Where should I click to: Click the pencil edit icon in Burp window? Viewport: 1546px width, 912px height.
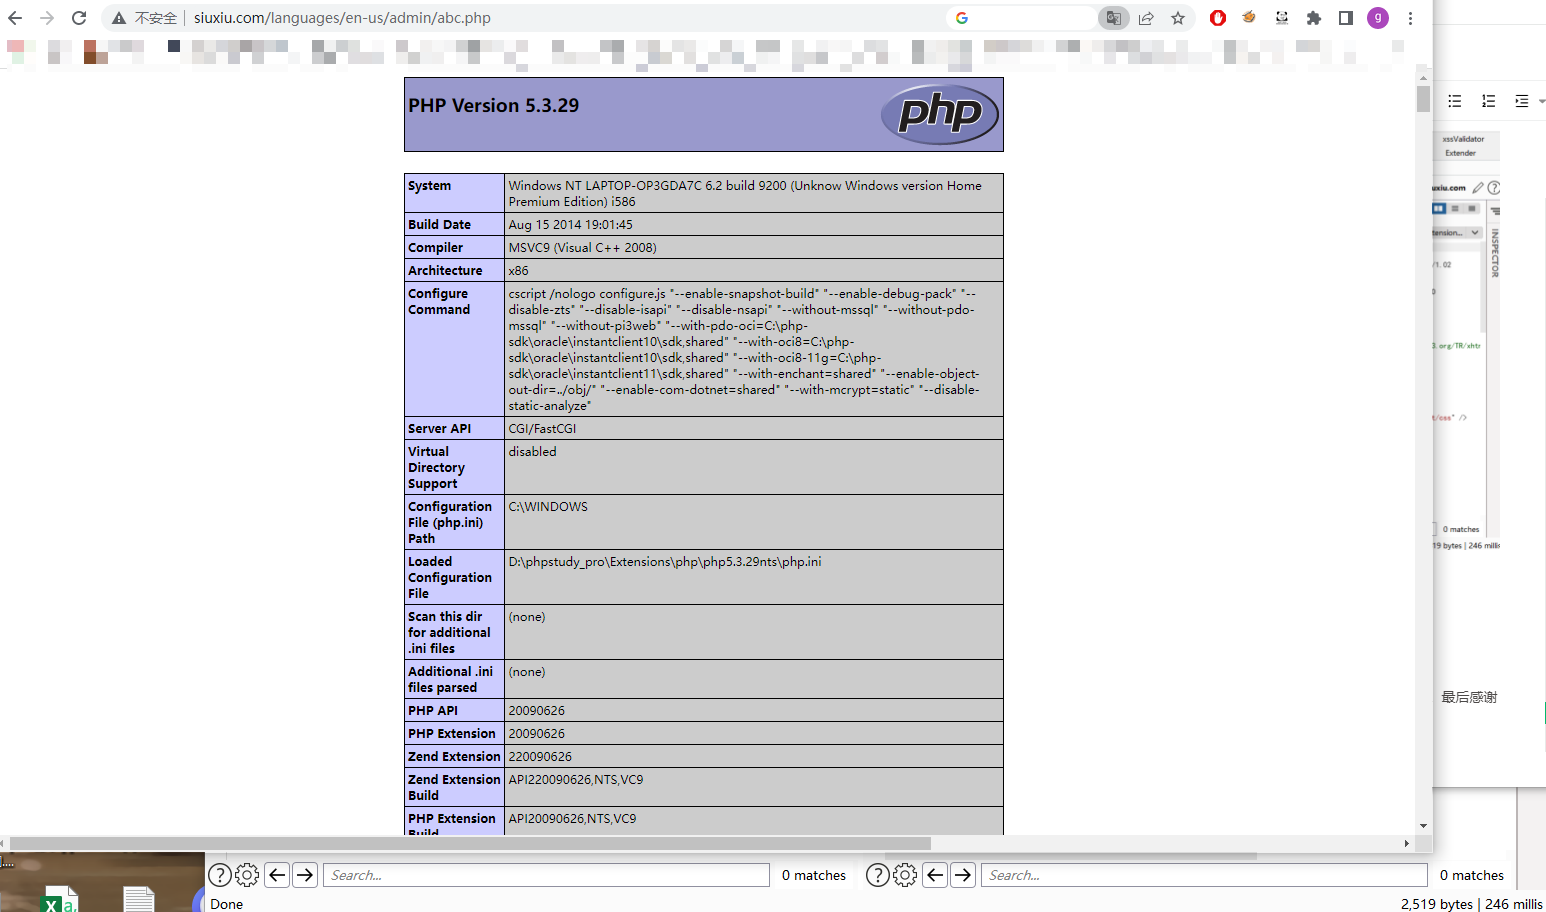[x=1478, y=188]
